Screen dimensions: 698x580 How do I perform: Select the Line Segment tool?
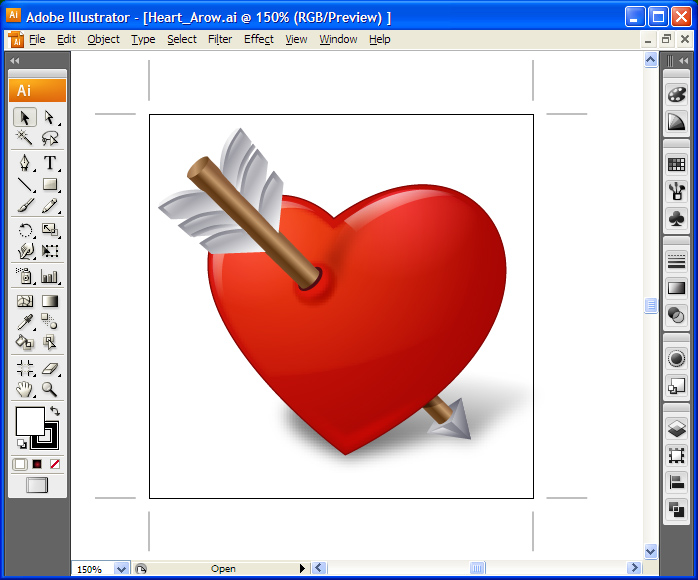coord(24,184)
